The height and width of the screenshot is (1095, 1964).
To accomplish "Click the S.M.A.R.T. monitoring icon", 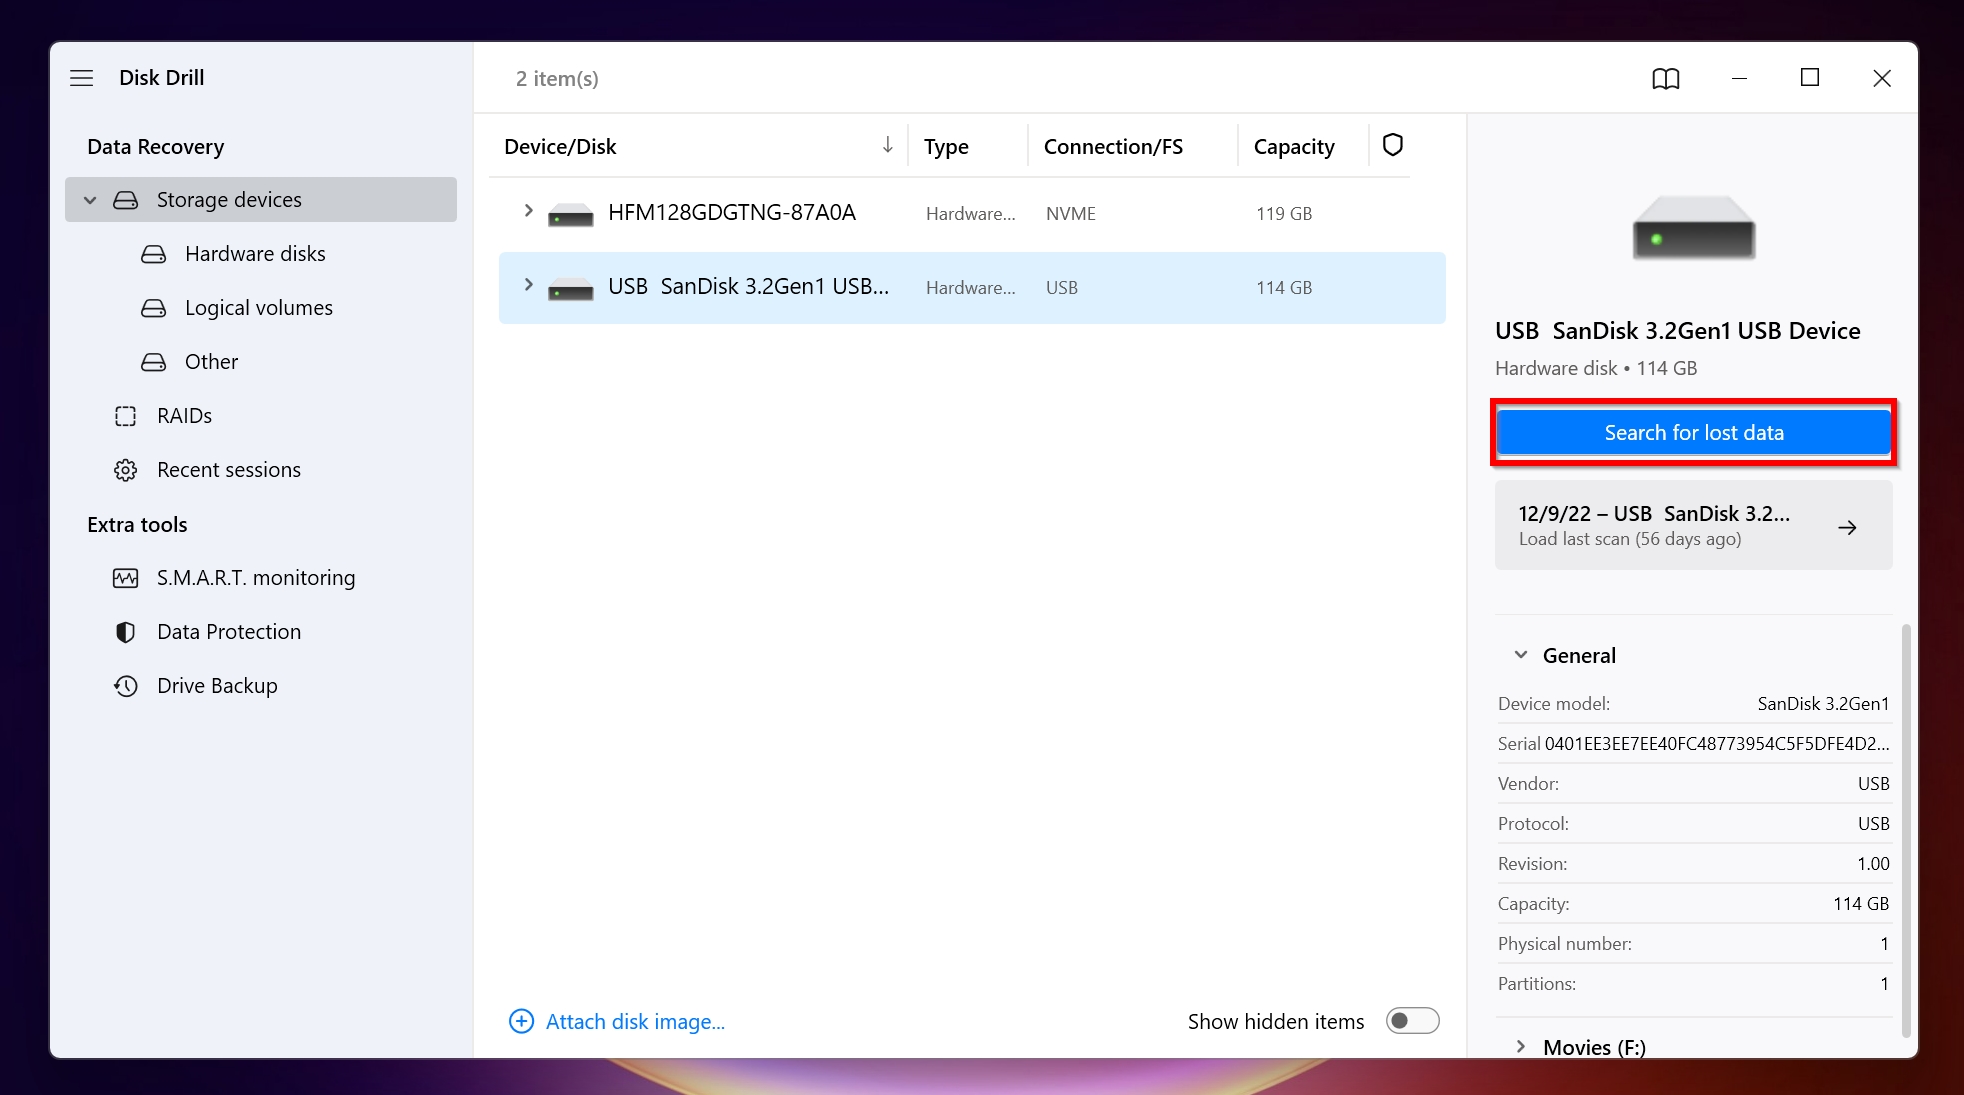I will tap(128, 577).
